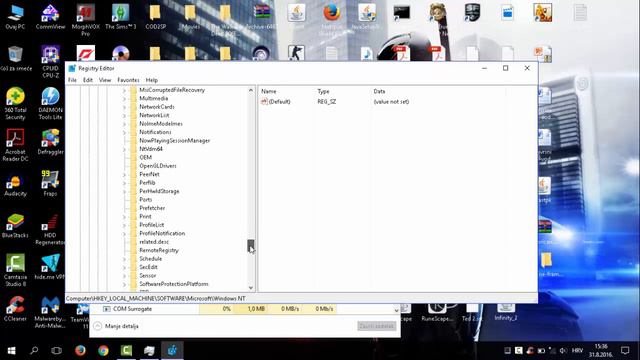Screen dimensions: 640x360
Task: Open the HDD Regenerator desktop shortcut
Action: (50, 229)
